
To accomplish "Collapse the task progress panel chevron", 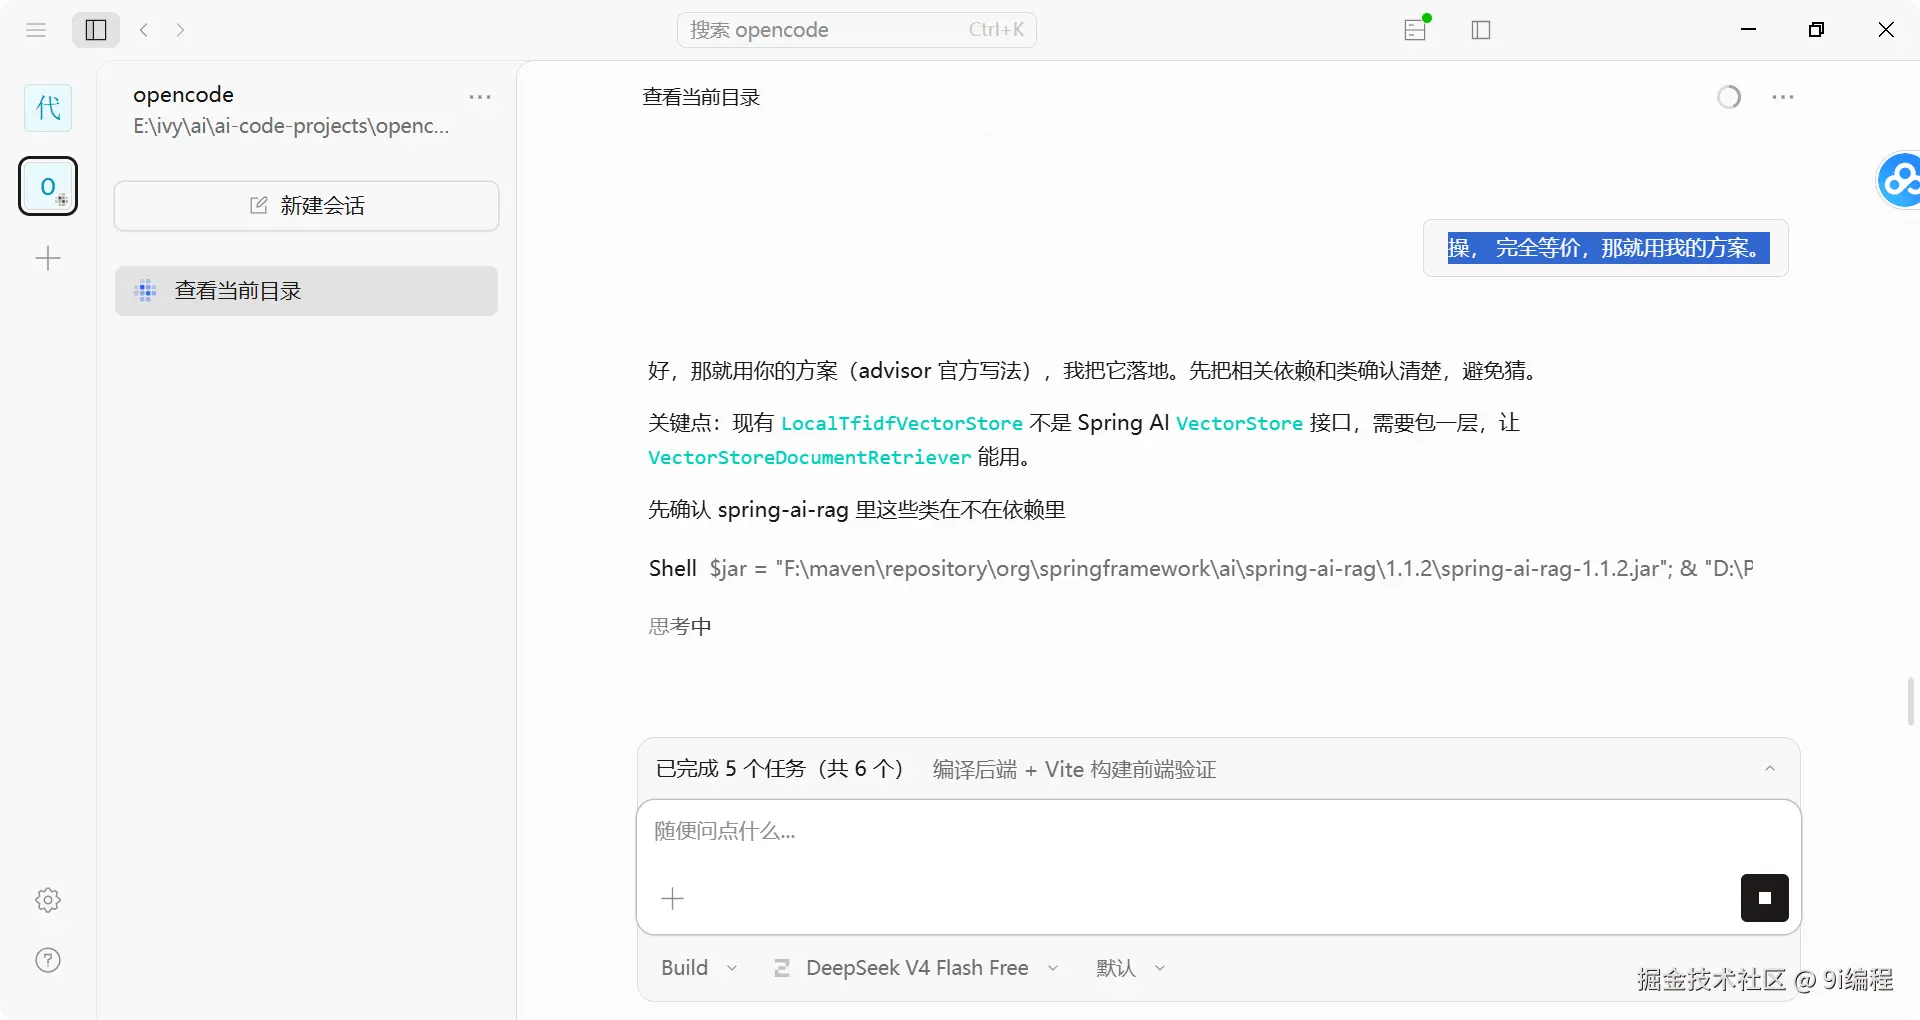I will [x=1770, y=769].
